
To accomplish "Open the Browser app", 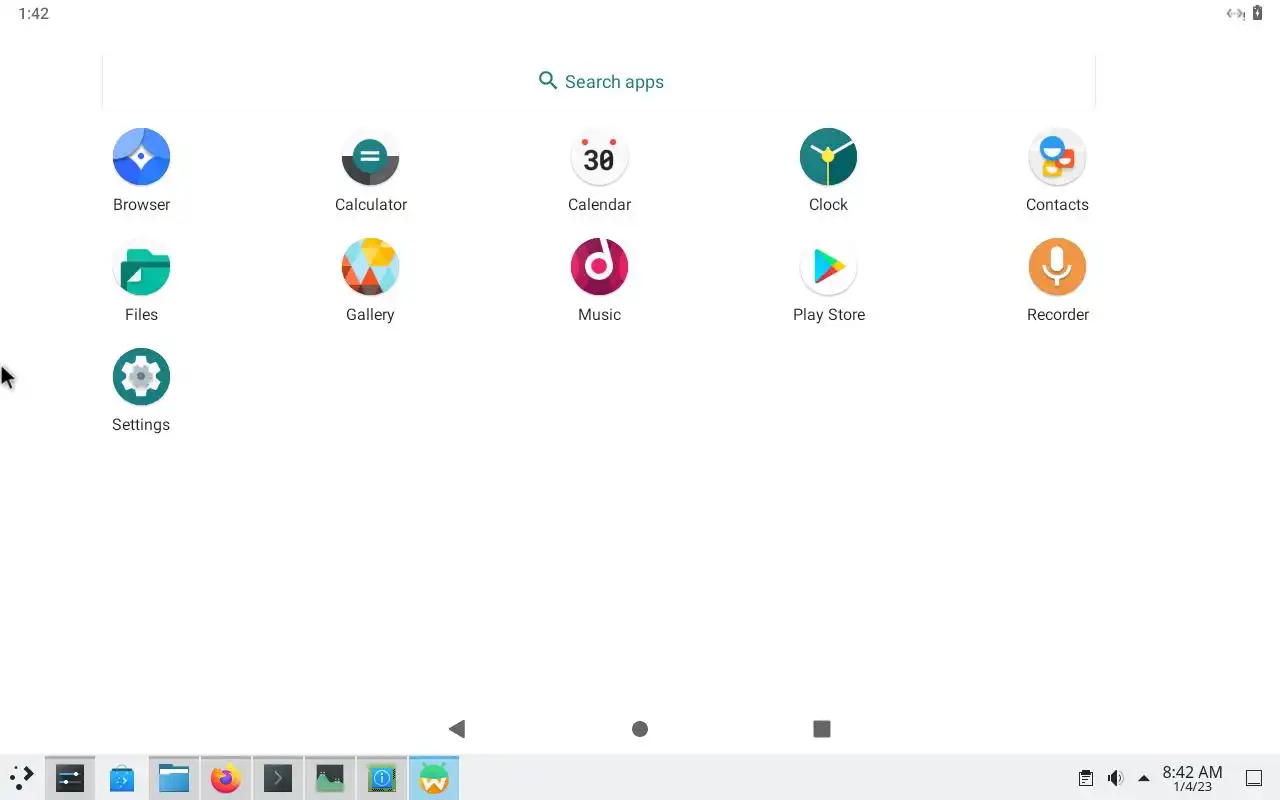I will [141, 157].
